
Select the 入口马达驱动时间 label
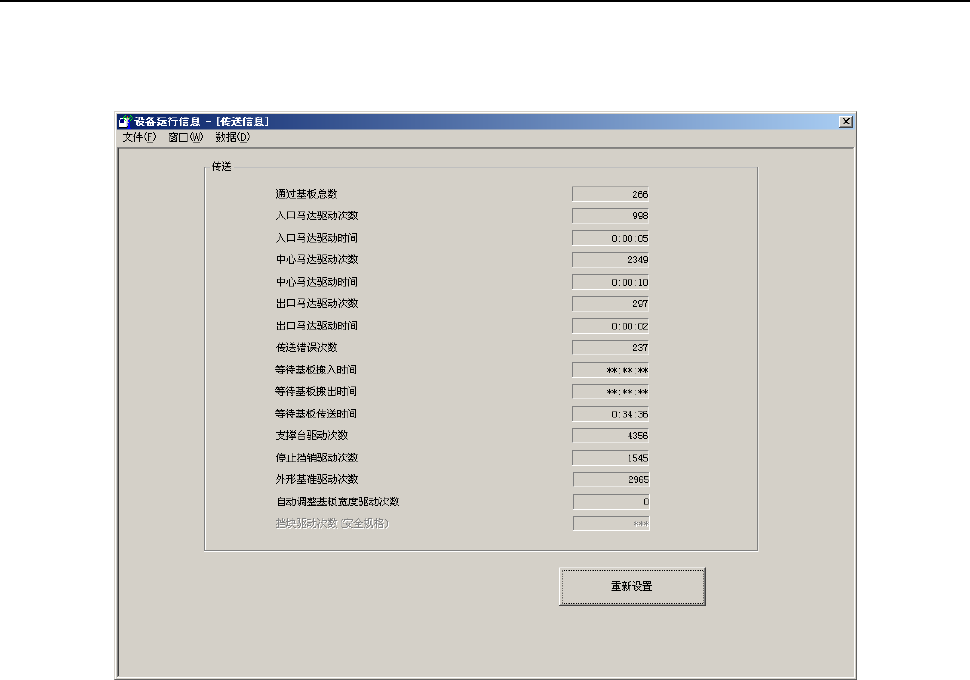316,238
